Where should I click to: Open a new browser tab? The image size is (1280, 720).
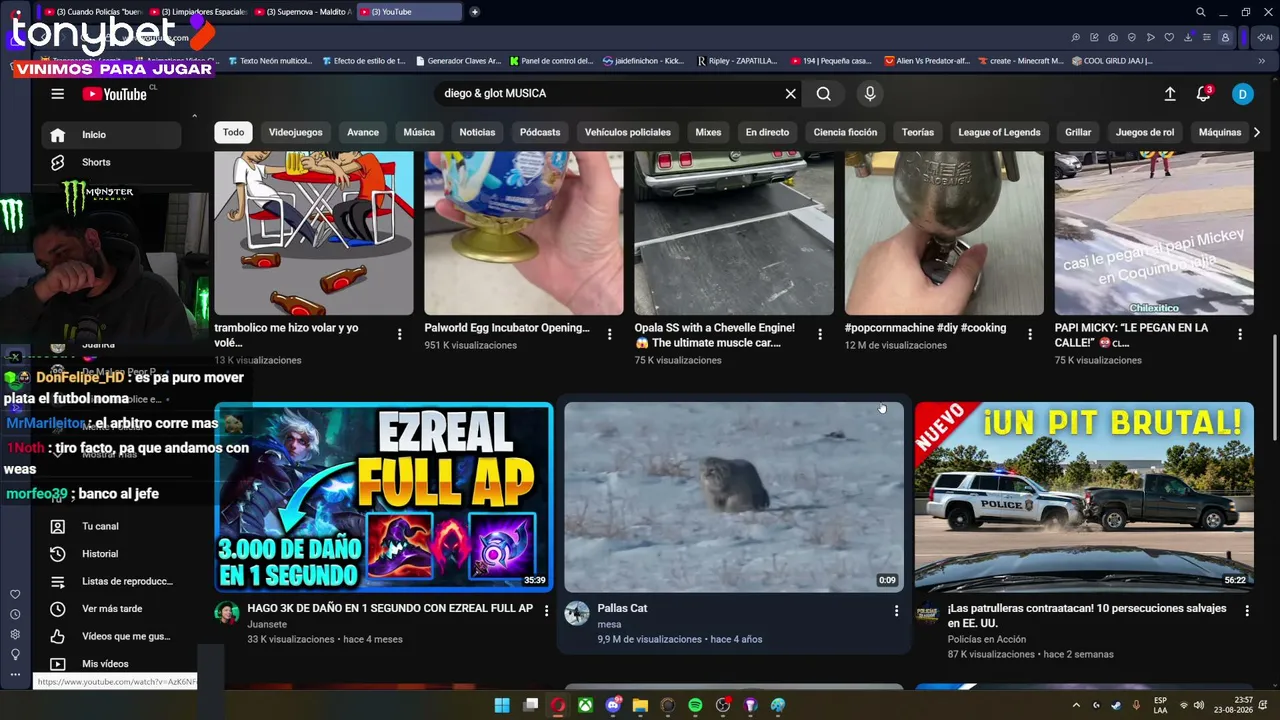click(x=474, y=12)
